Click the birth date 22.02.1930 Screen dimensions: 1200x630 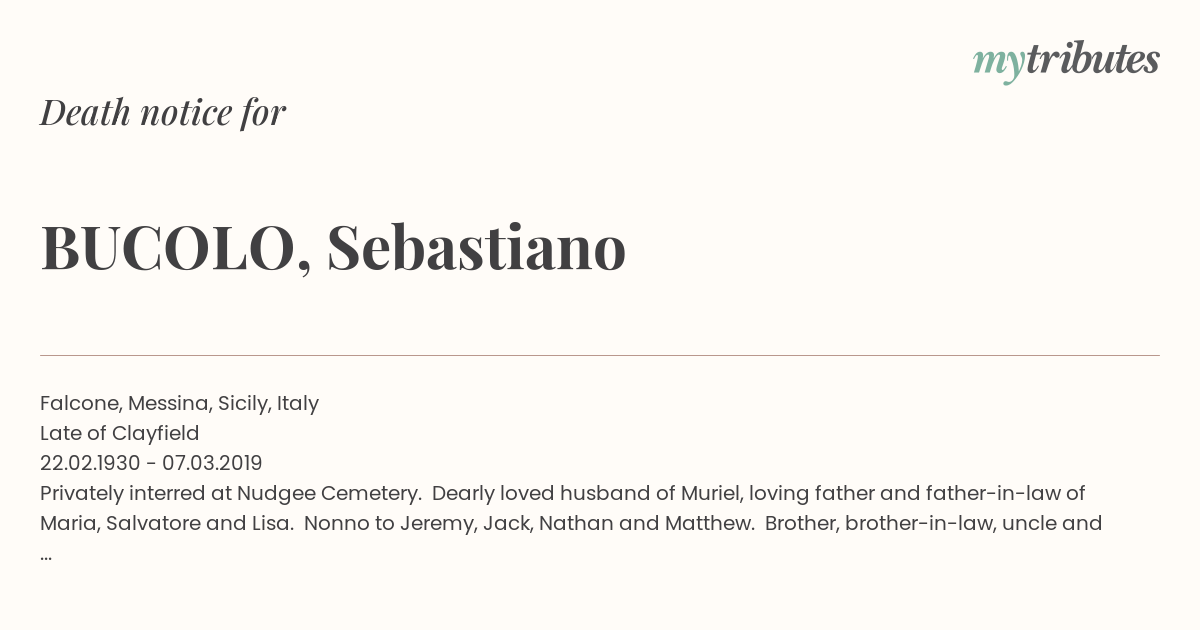coord(86,464)
